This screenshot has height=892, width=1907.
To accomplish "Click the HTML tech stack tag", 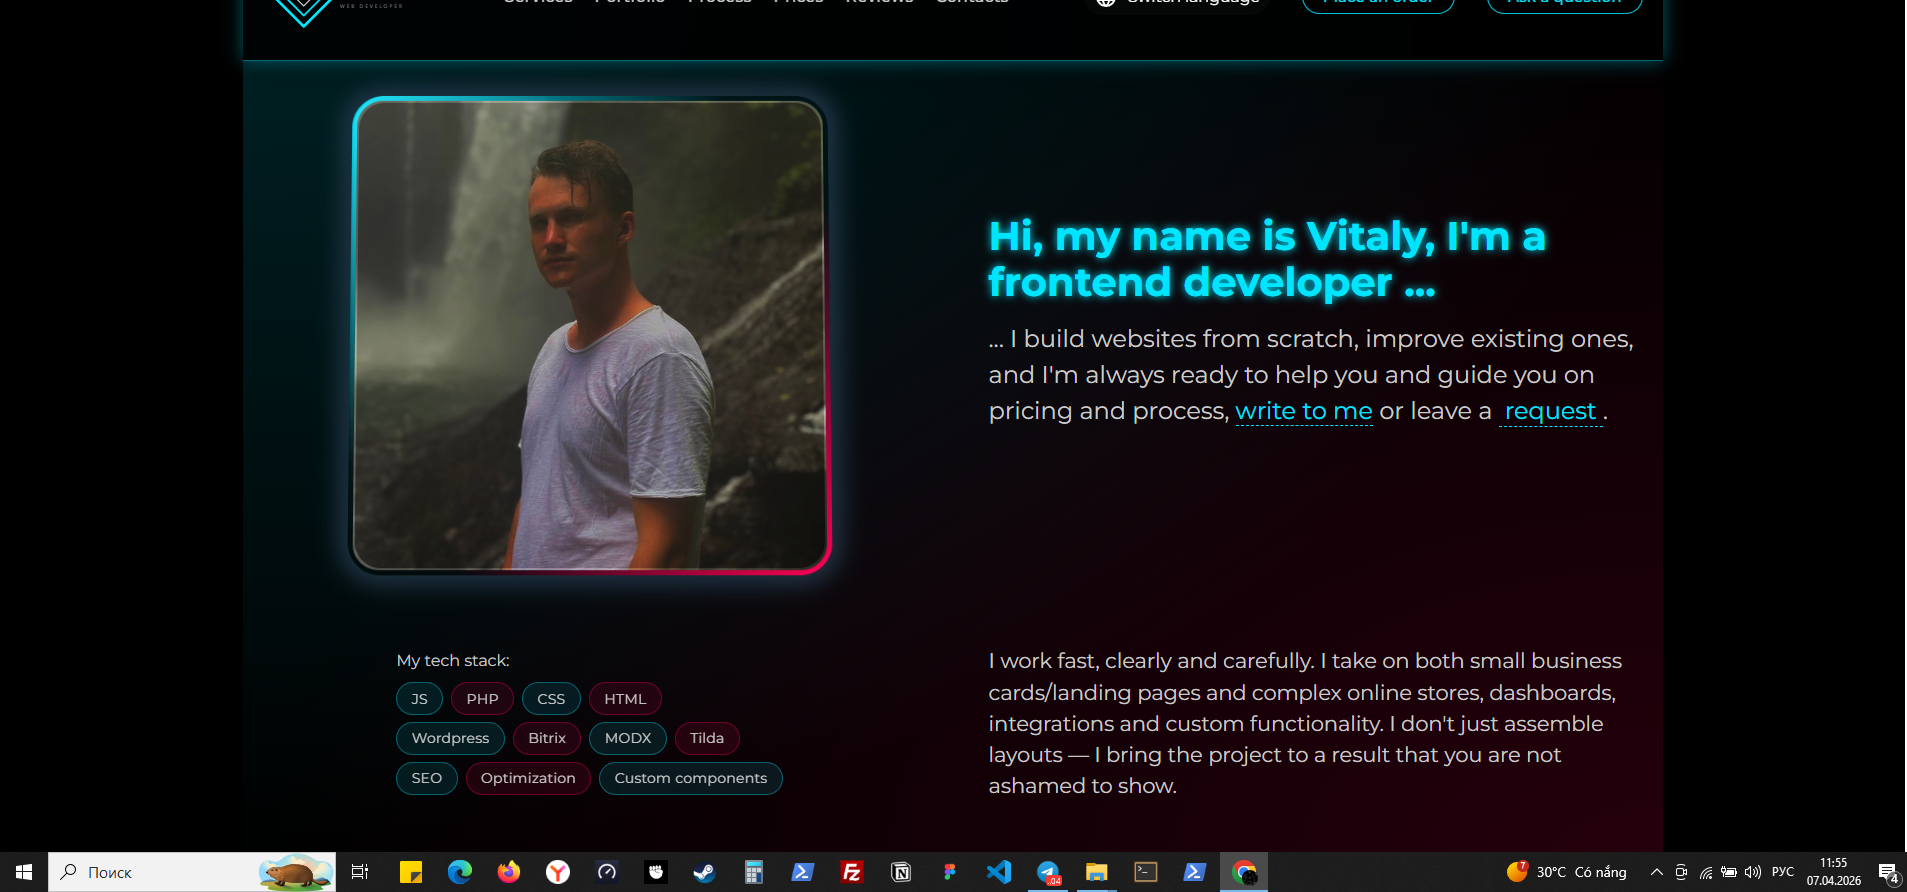I will 625,699.
